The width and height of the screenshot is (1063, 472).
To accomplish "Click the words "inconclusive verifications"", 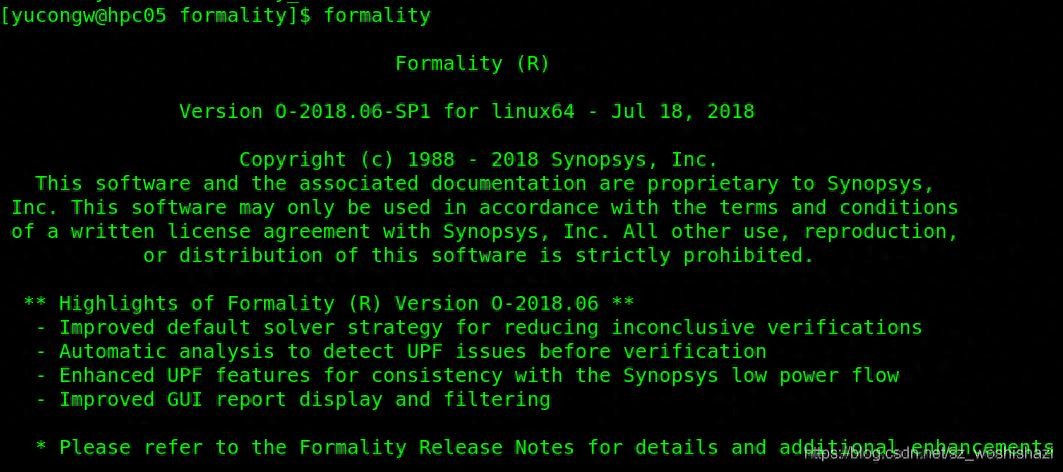I will tap(767, 328).
